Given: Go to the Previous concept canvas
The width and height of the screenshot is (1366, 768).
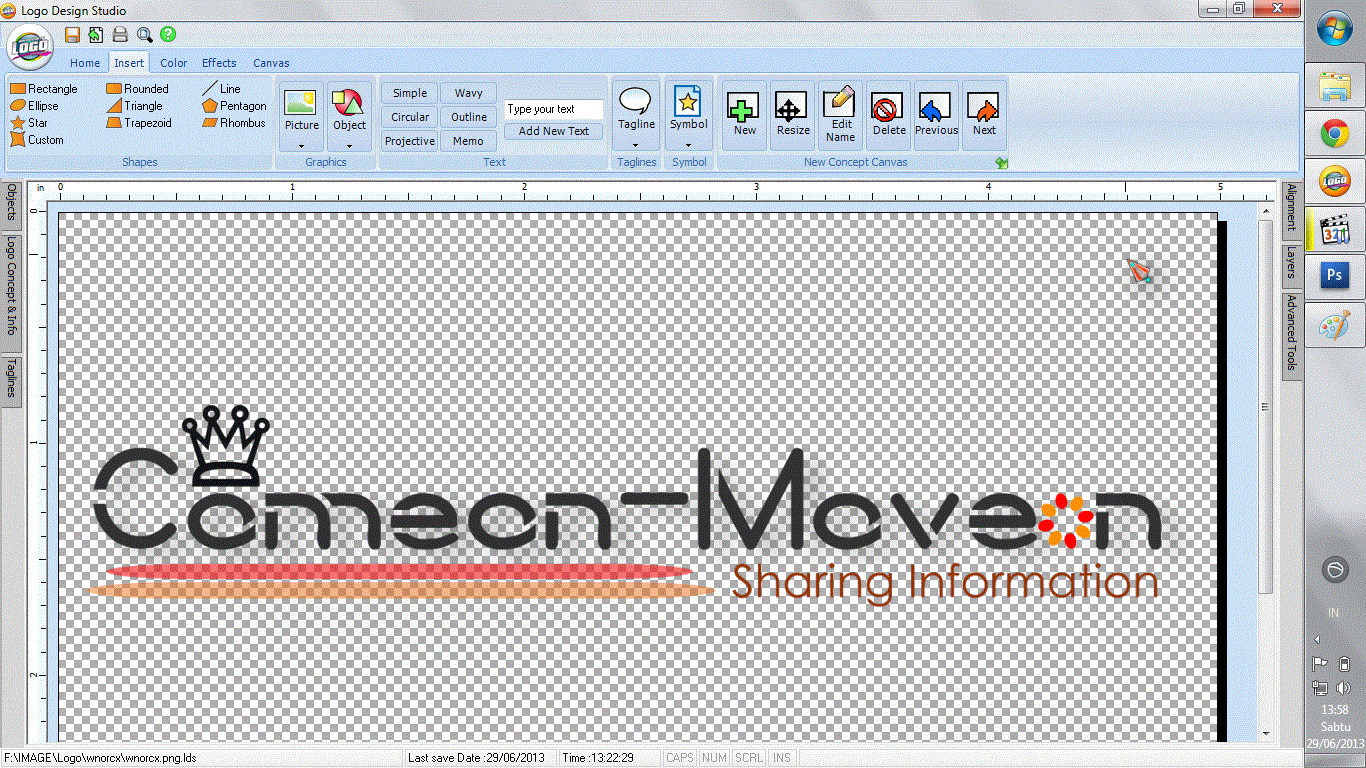Looking at the screenshot, I should click(936, 116).
